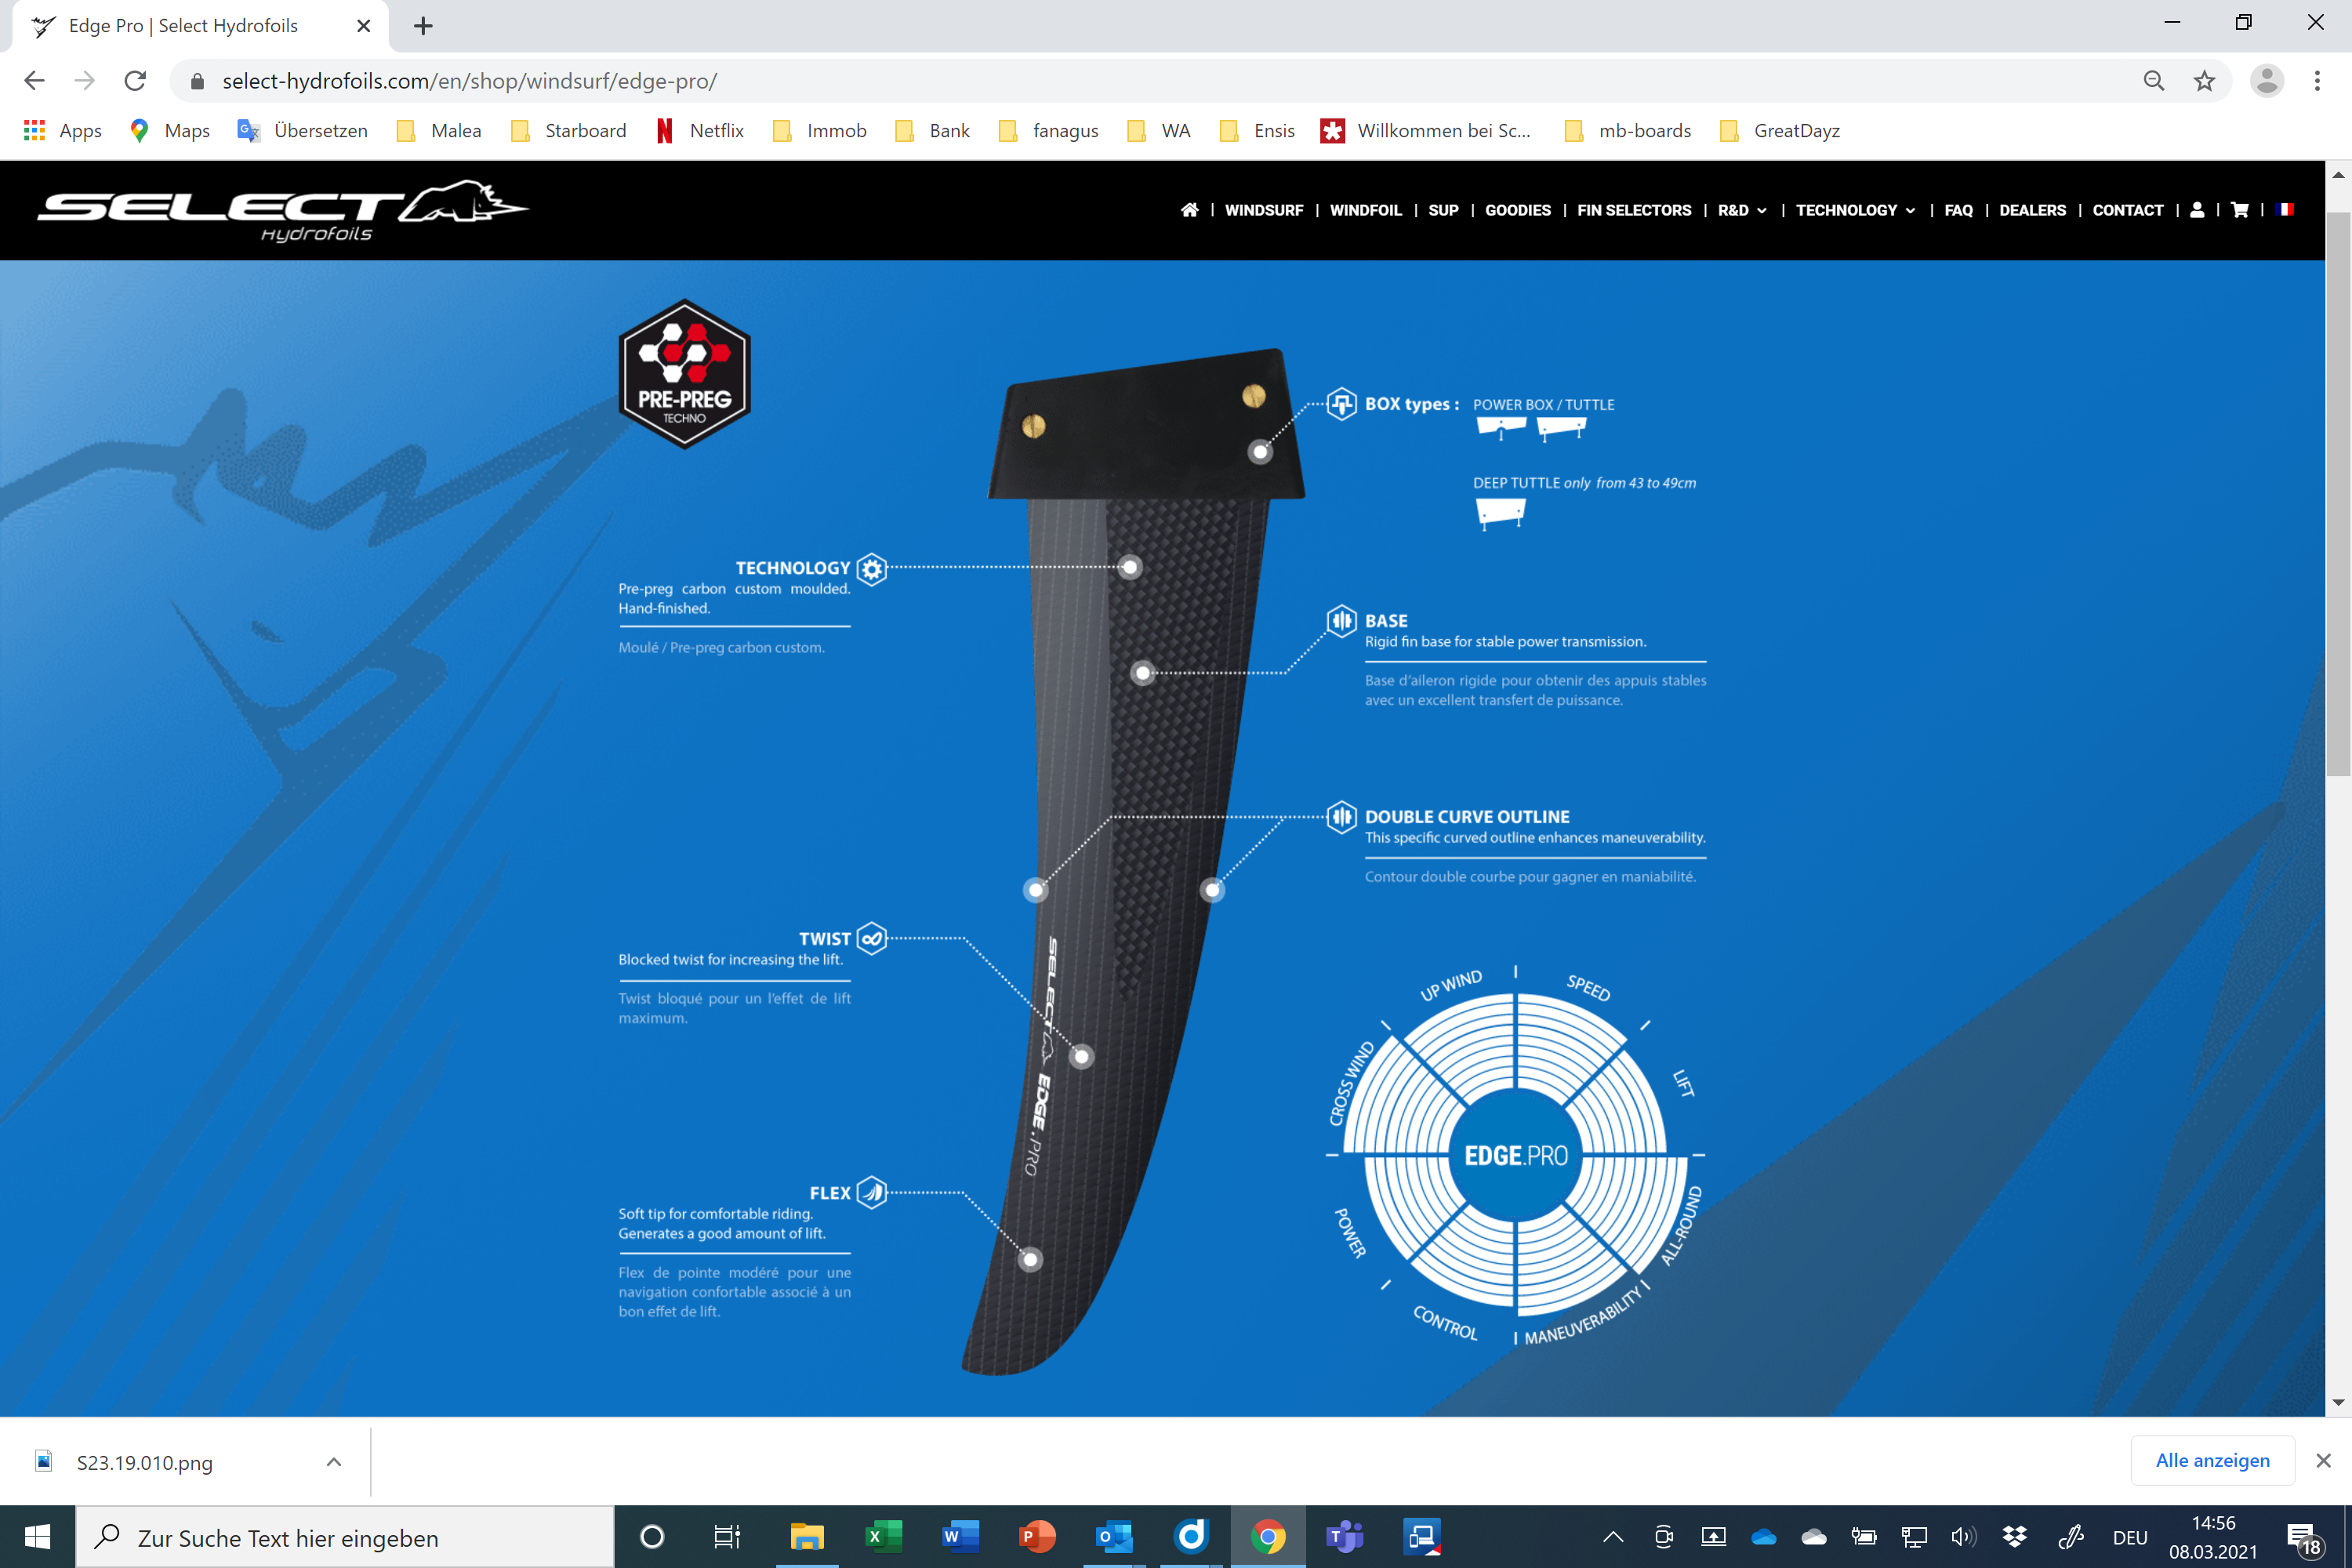2352x1568 pixels.
Task: Click the Double Curve Outline hexagon icon
Action: pos(1342,817)
